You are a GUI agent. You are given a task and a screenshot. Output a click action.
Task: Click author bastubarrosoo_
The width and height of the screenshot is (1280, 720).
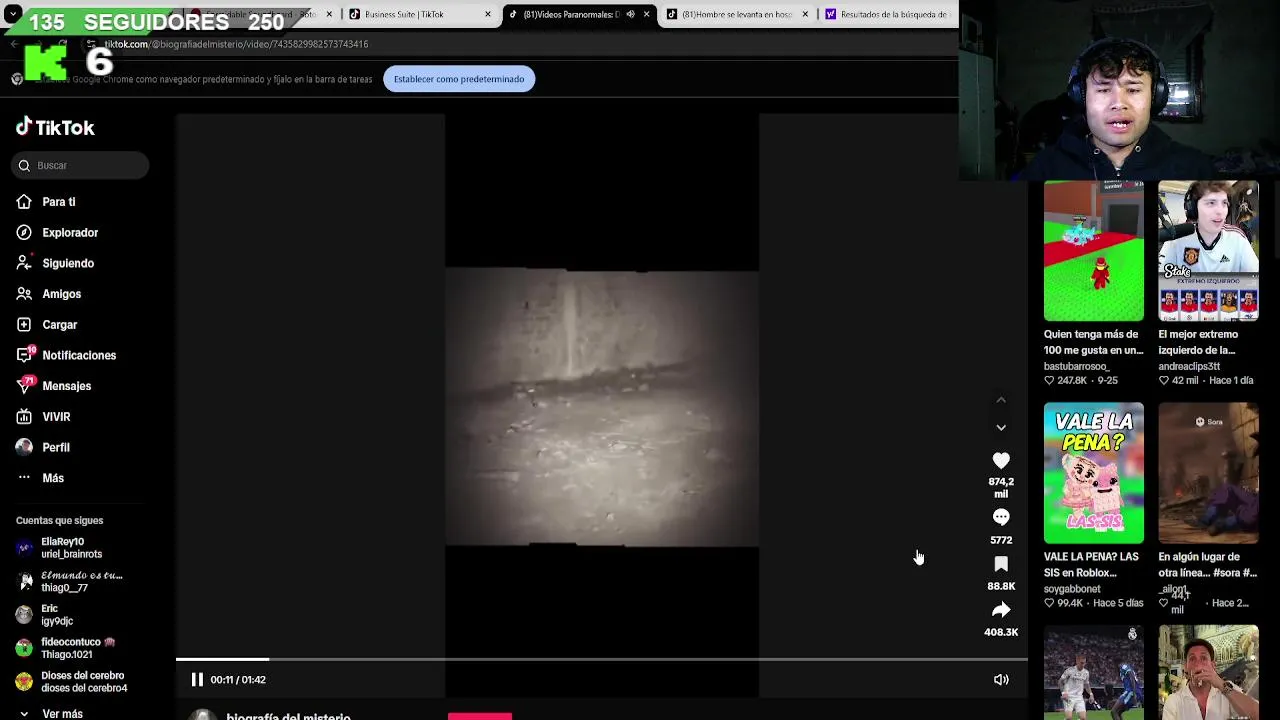(x=1077, y=366)
